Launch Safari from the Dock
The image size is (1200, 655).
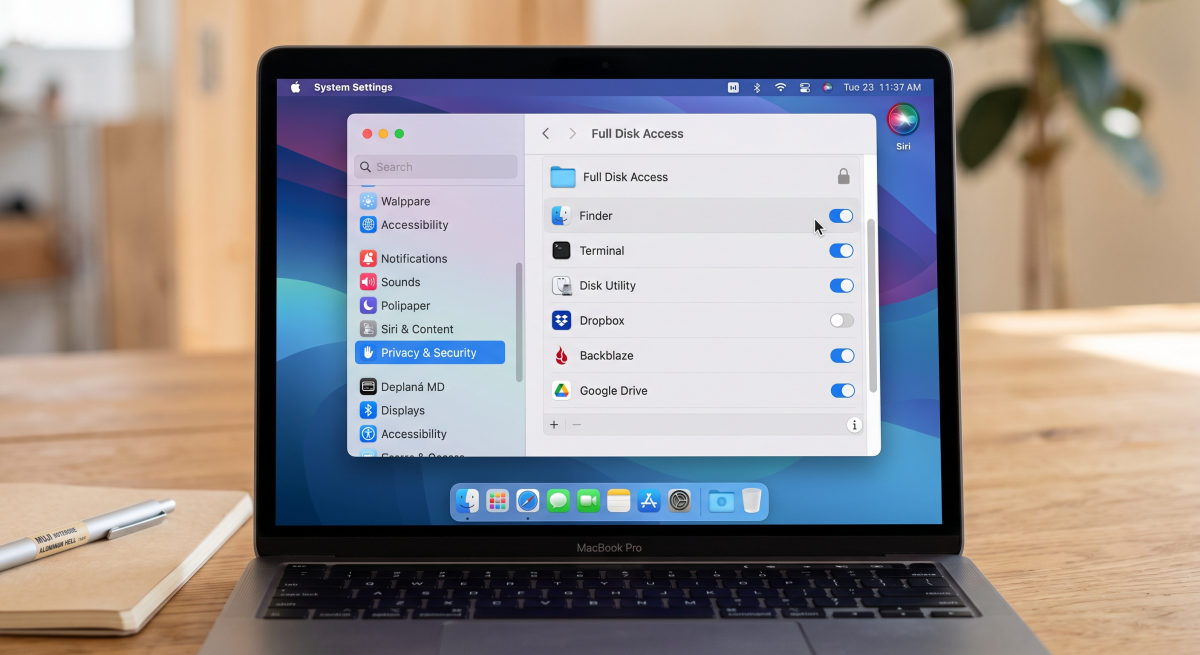coord(528,501)
